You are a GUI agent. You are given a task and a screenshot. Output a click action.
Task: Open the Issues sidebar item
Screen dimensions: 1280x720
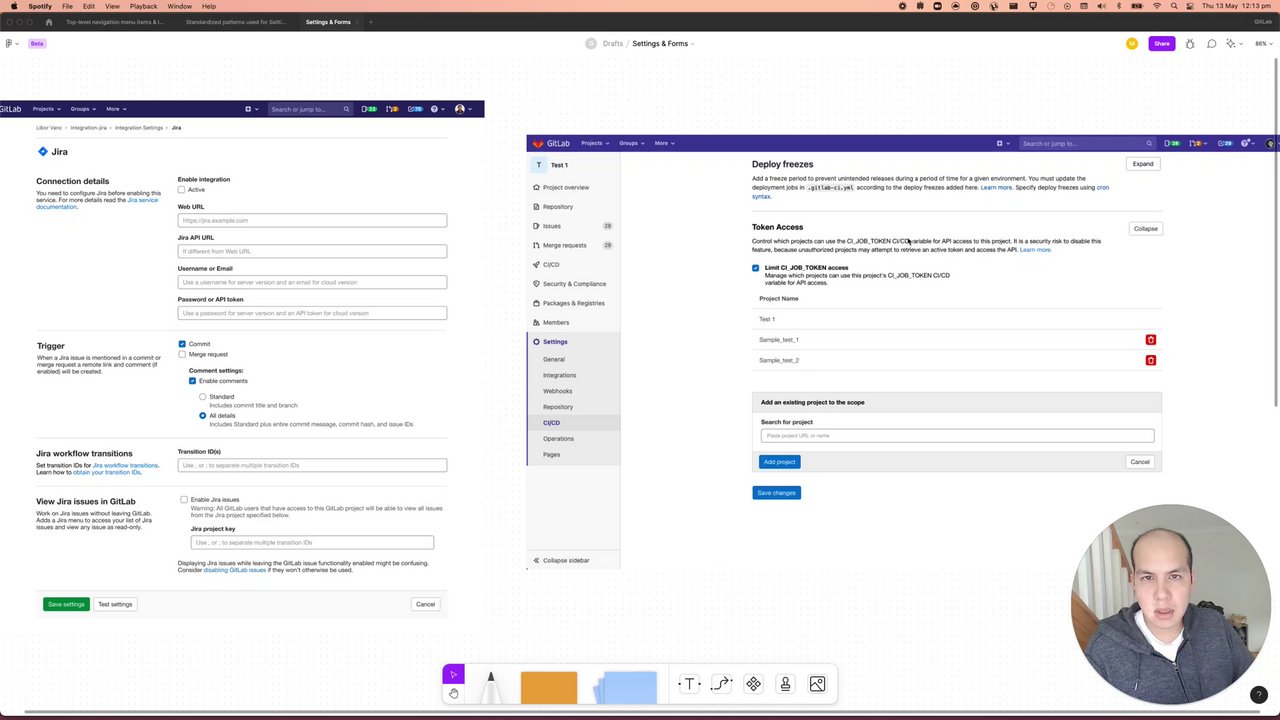[573, 226]
